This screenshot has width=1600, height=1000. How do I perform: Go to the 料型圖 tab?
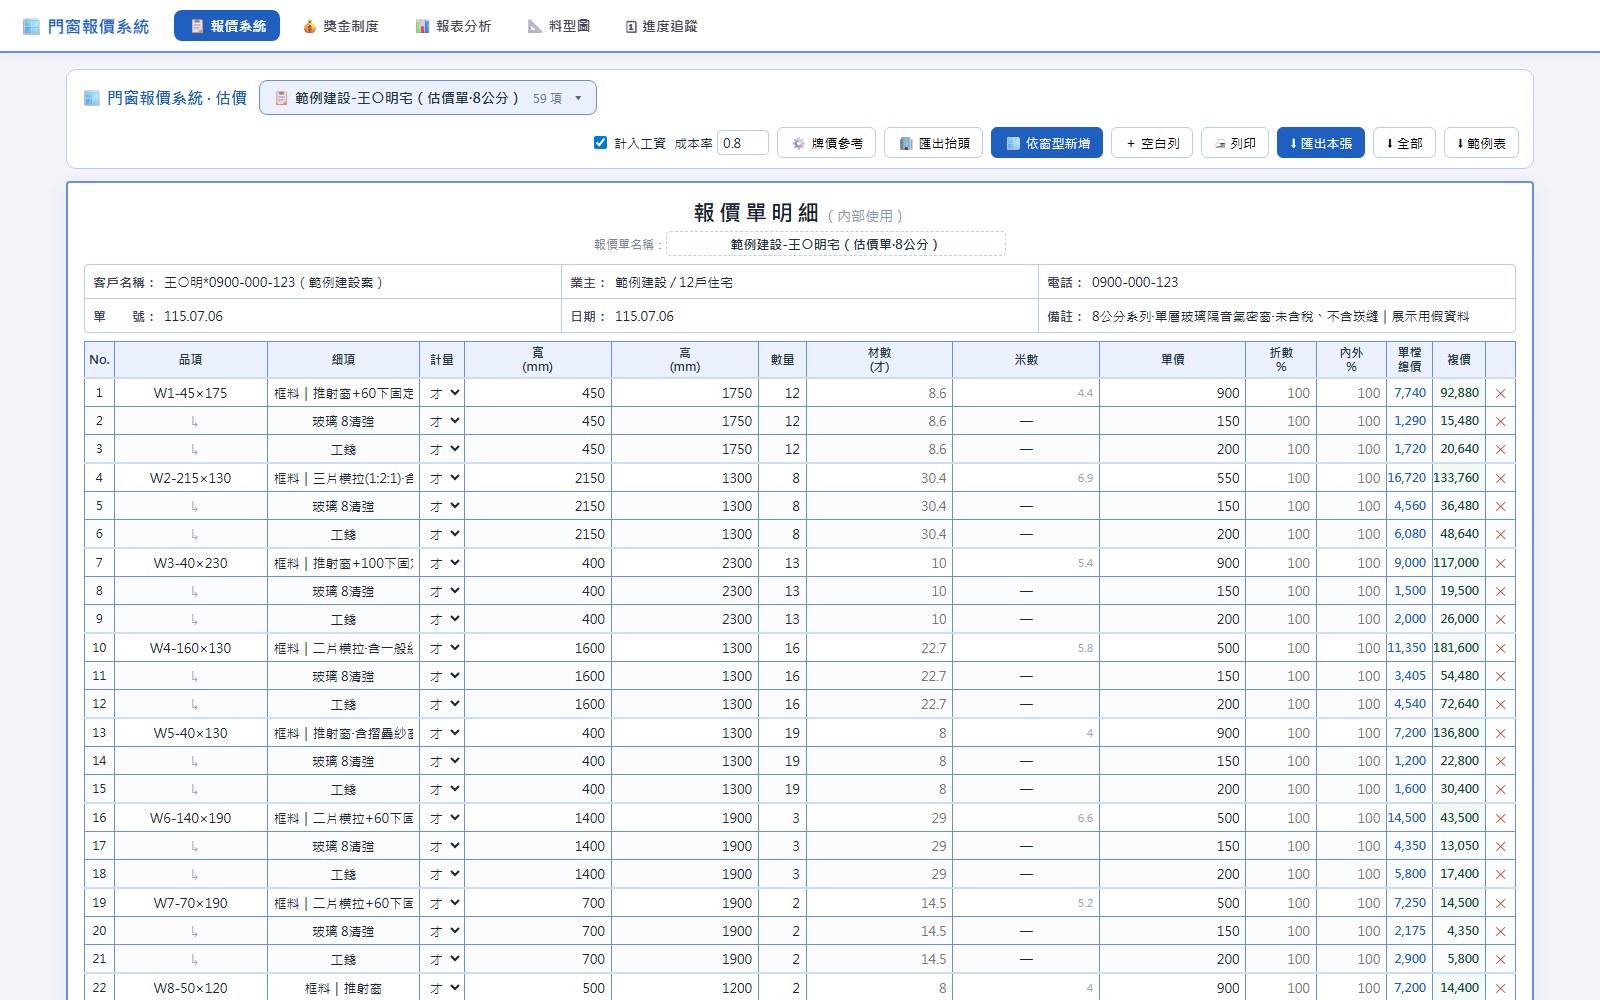(559, 26)
